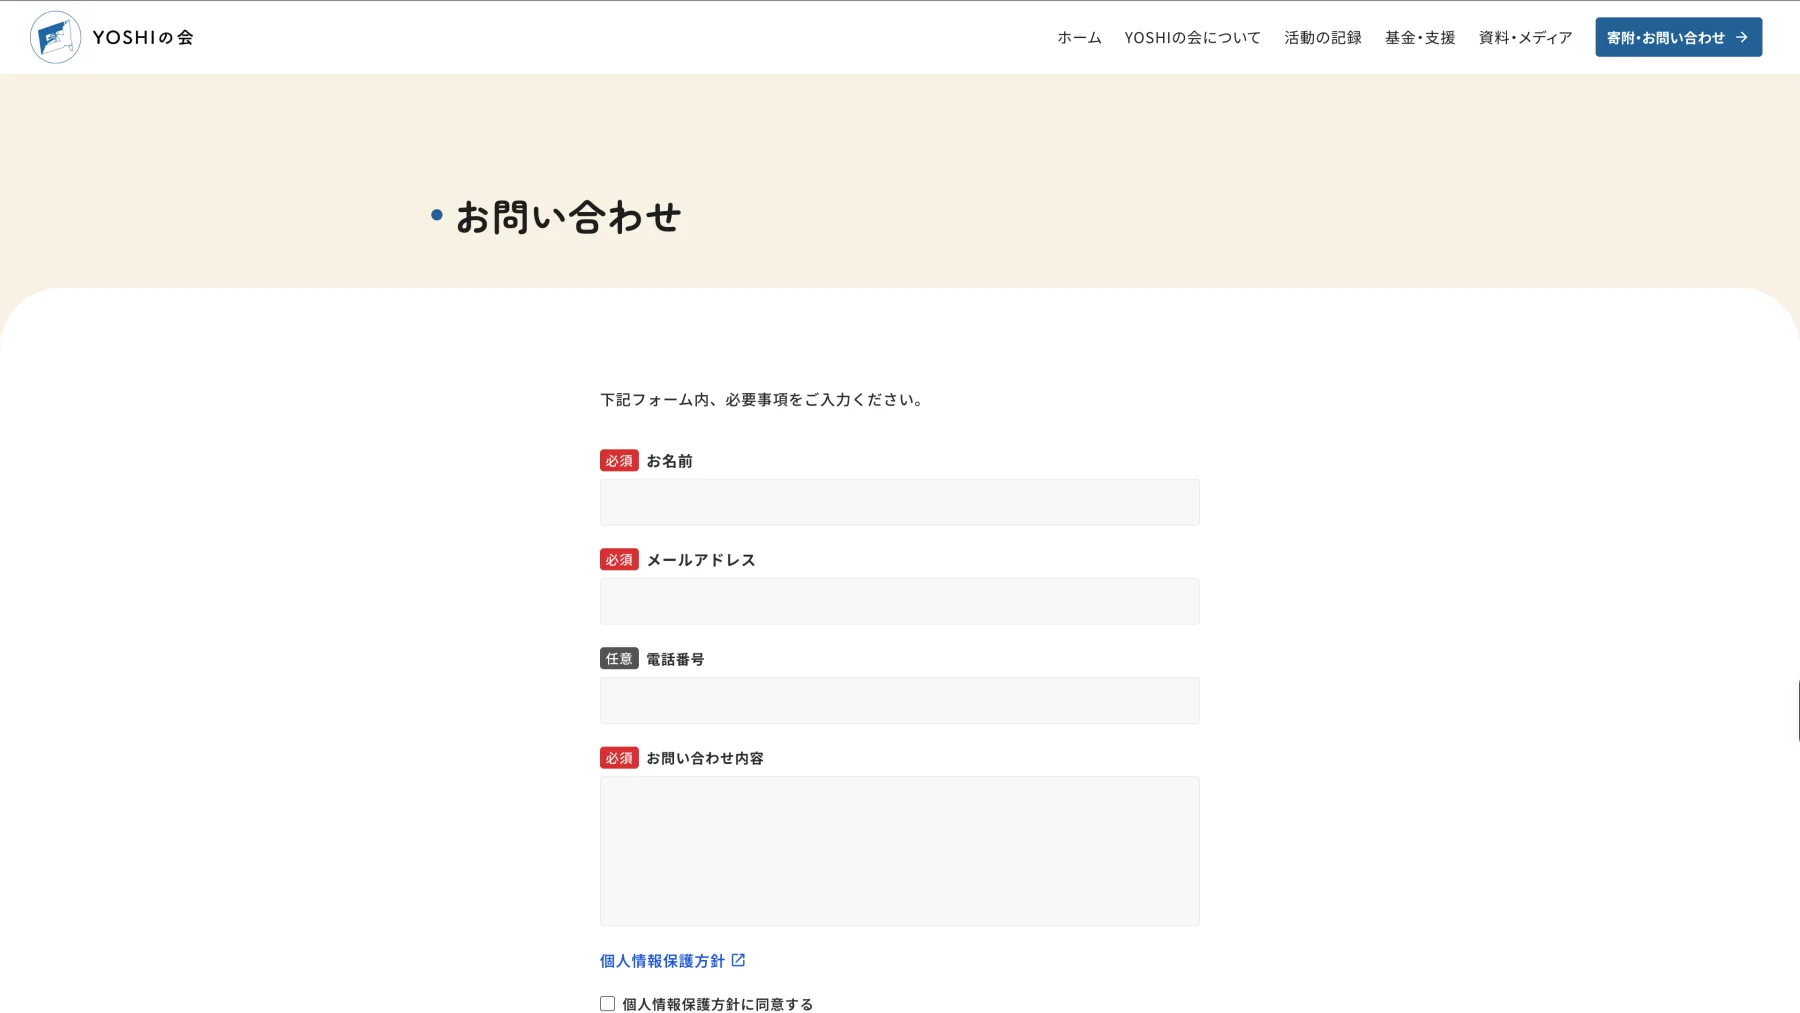Click the 個人情報保護方針に同意する label text
This screenshot has height=1013, width=1800.
pos(718,1004)
